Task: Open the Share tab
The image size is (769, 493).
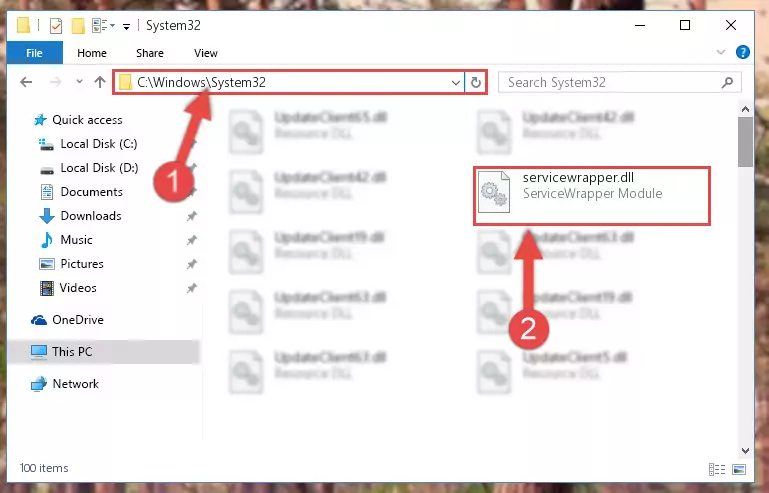Action: (150, 53)
